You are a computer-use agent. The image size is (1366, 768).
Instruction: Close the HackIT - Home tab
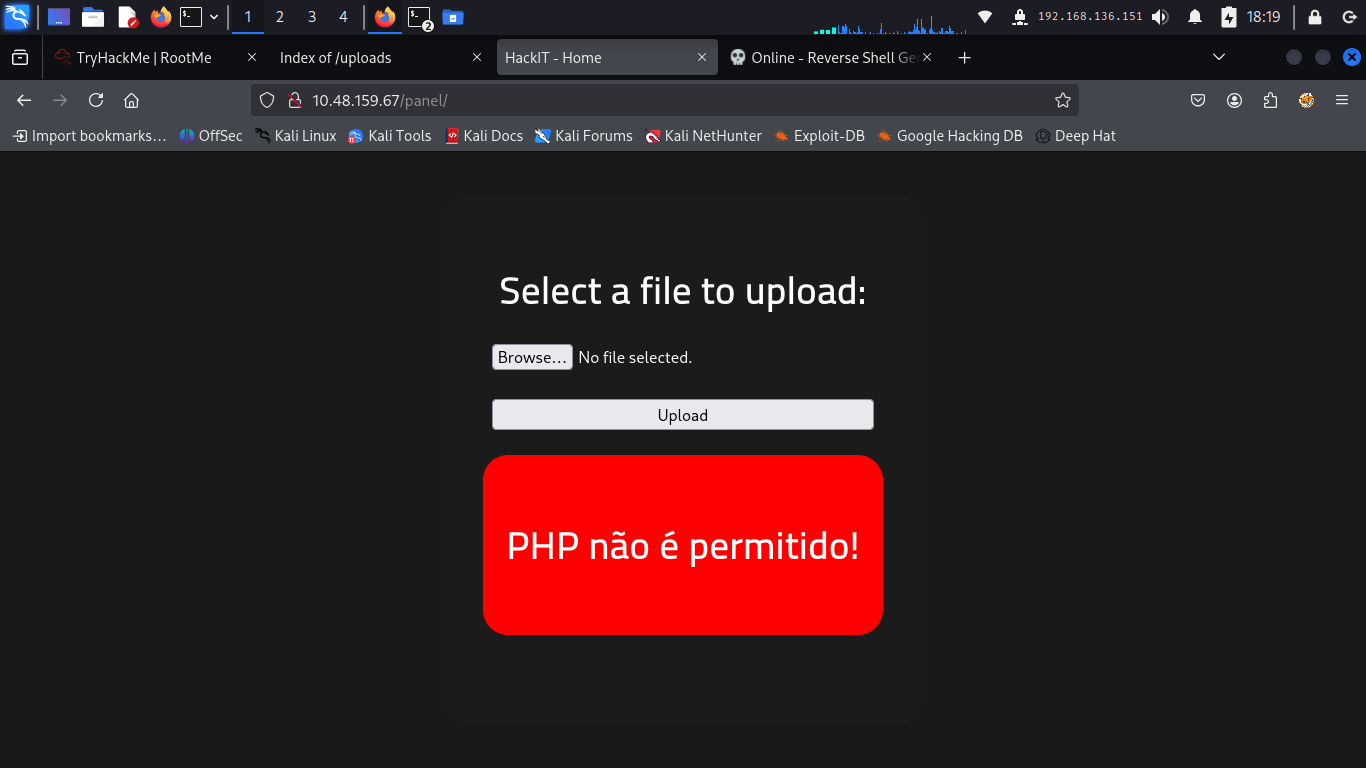[x=703, y=58]
